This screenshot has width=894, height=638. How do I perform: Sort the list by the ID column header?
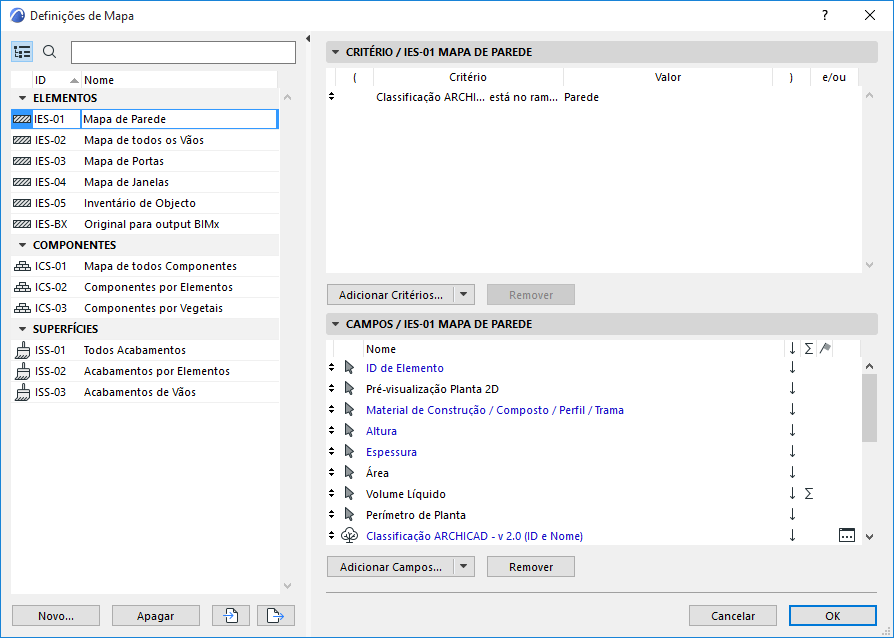pyautogui.click(x=56, y=80)
